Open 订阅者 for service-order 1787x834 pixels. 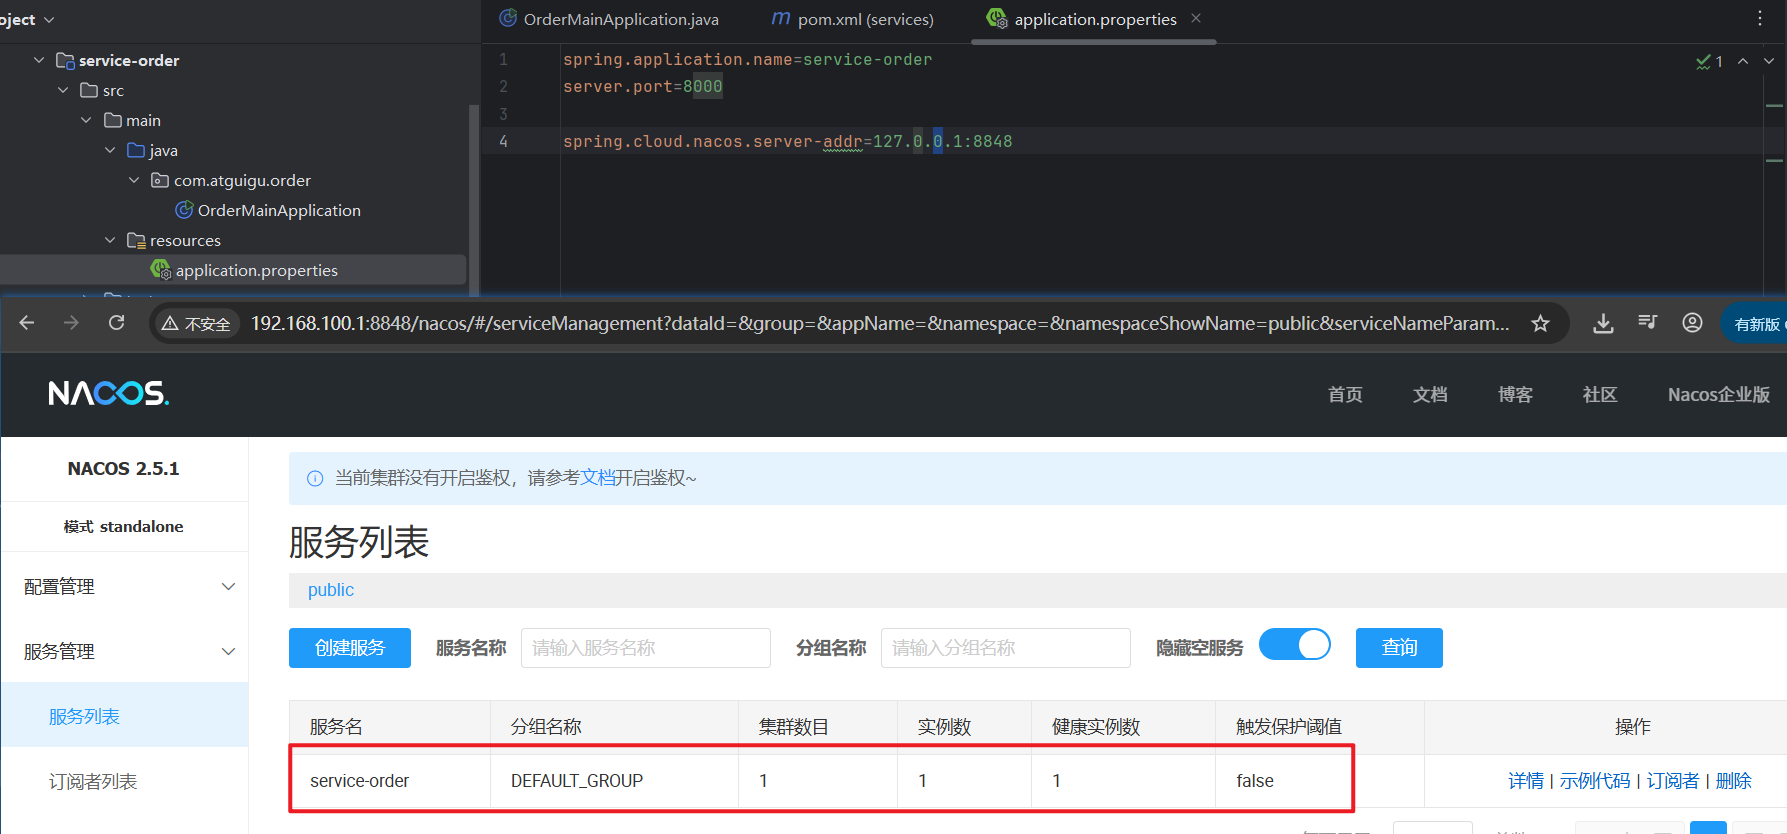pyautogui.click(x=1673, y=781)
